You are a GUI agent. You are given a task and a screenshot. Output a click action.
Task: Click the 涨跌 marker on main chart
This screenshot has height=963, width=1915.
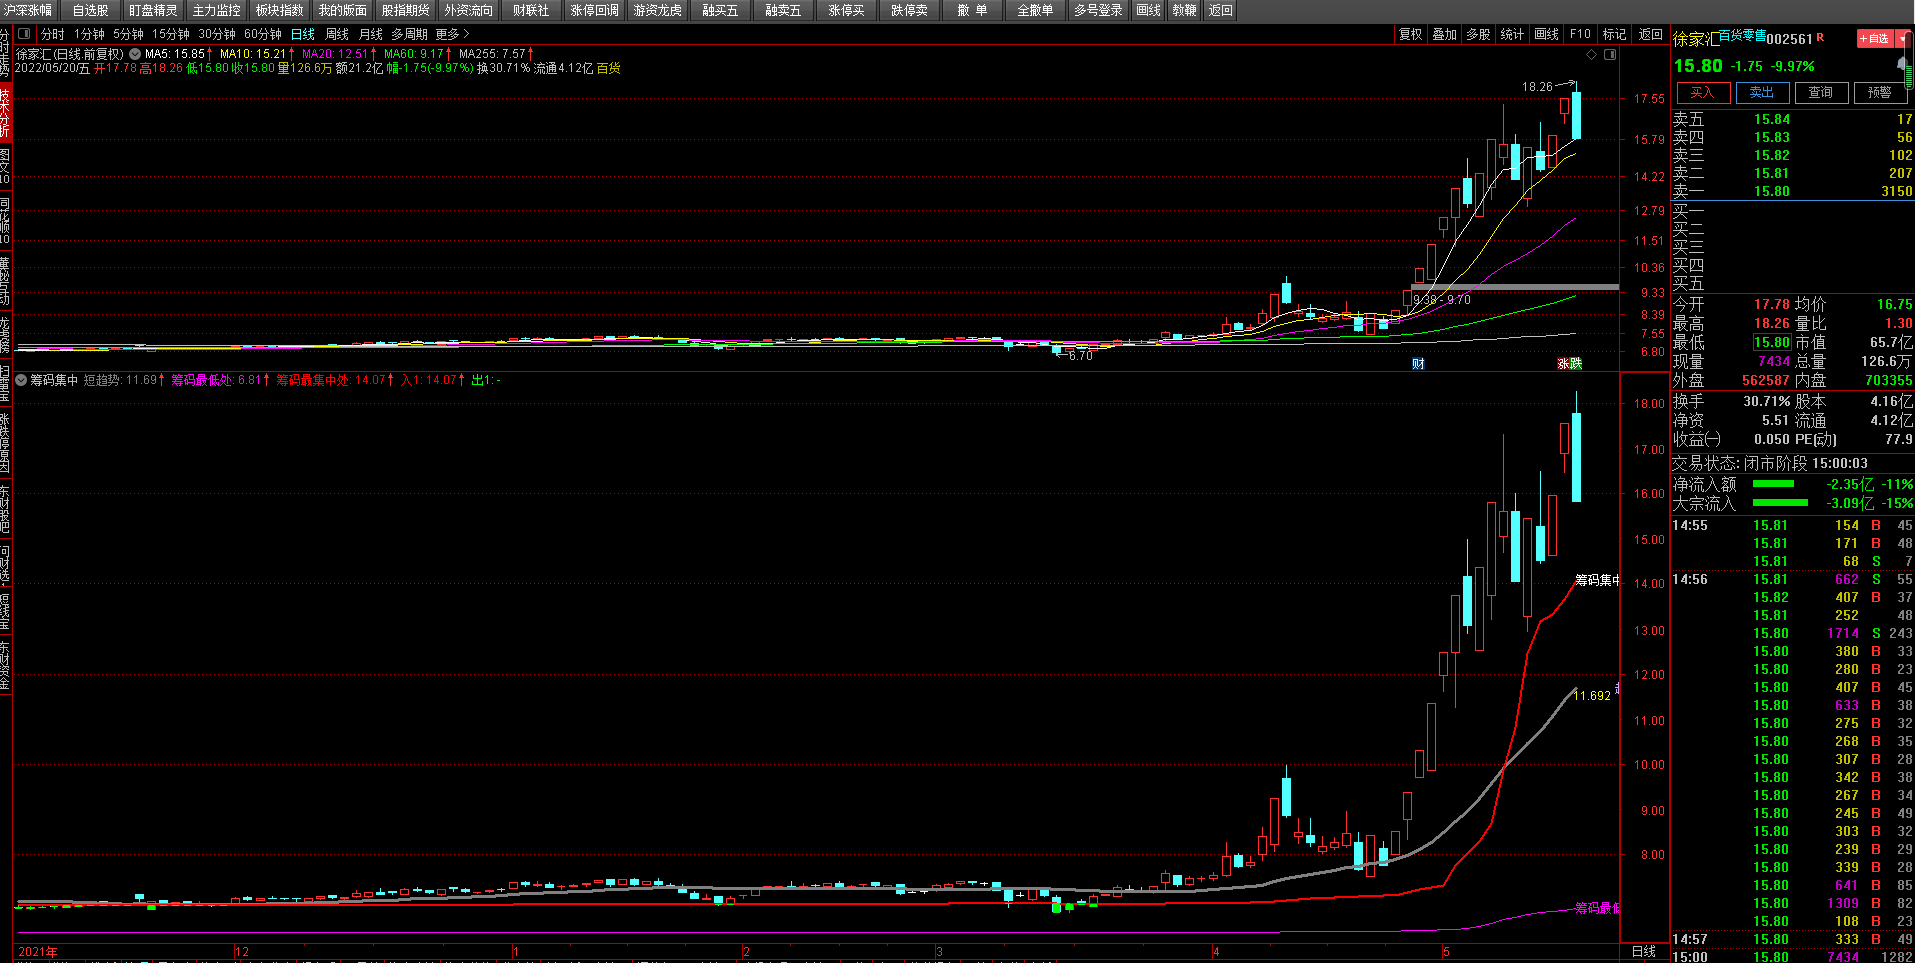(1570, 363)
